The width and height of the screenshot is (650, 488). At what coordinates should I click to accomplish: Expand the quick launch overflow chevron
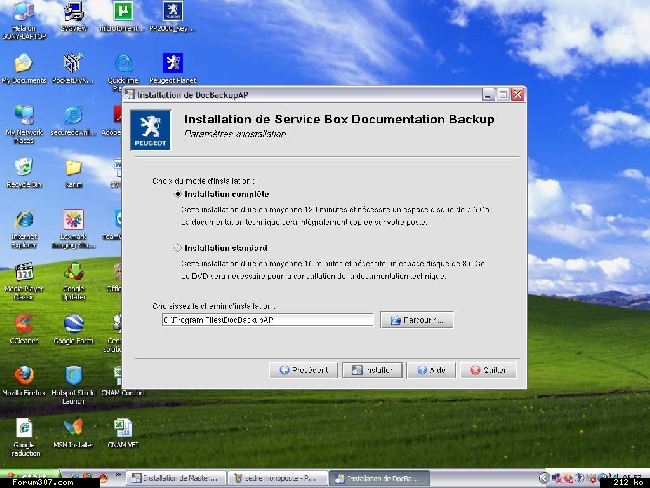click(x=118, y=475)
